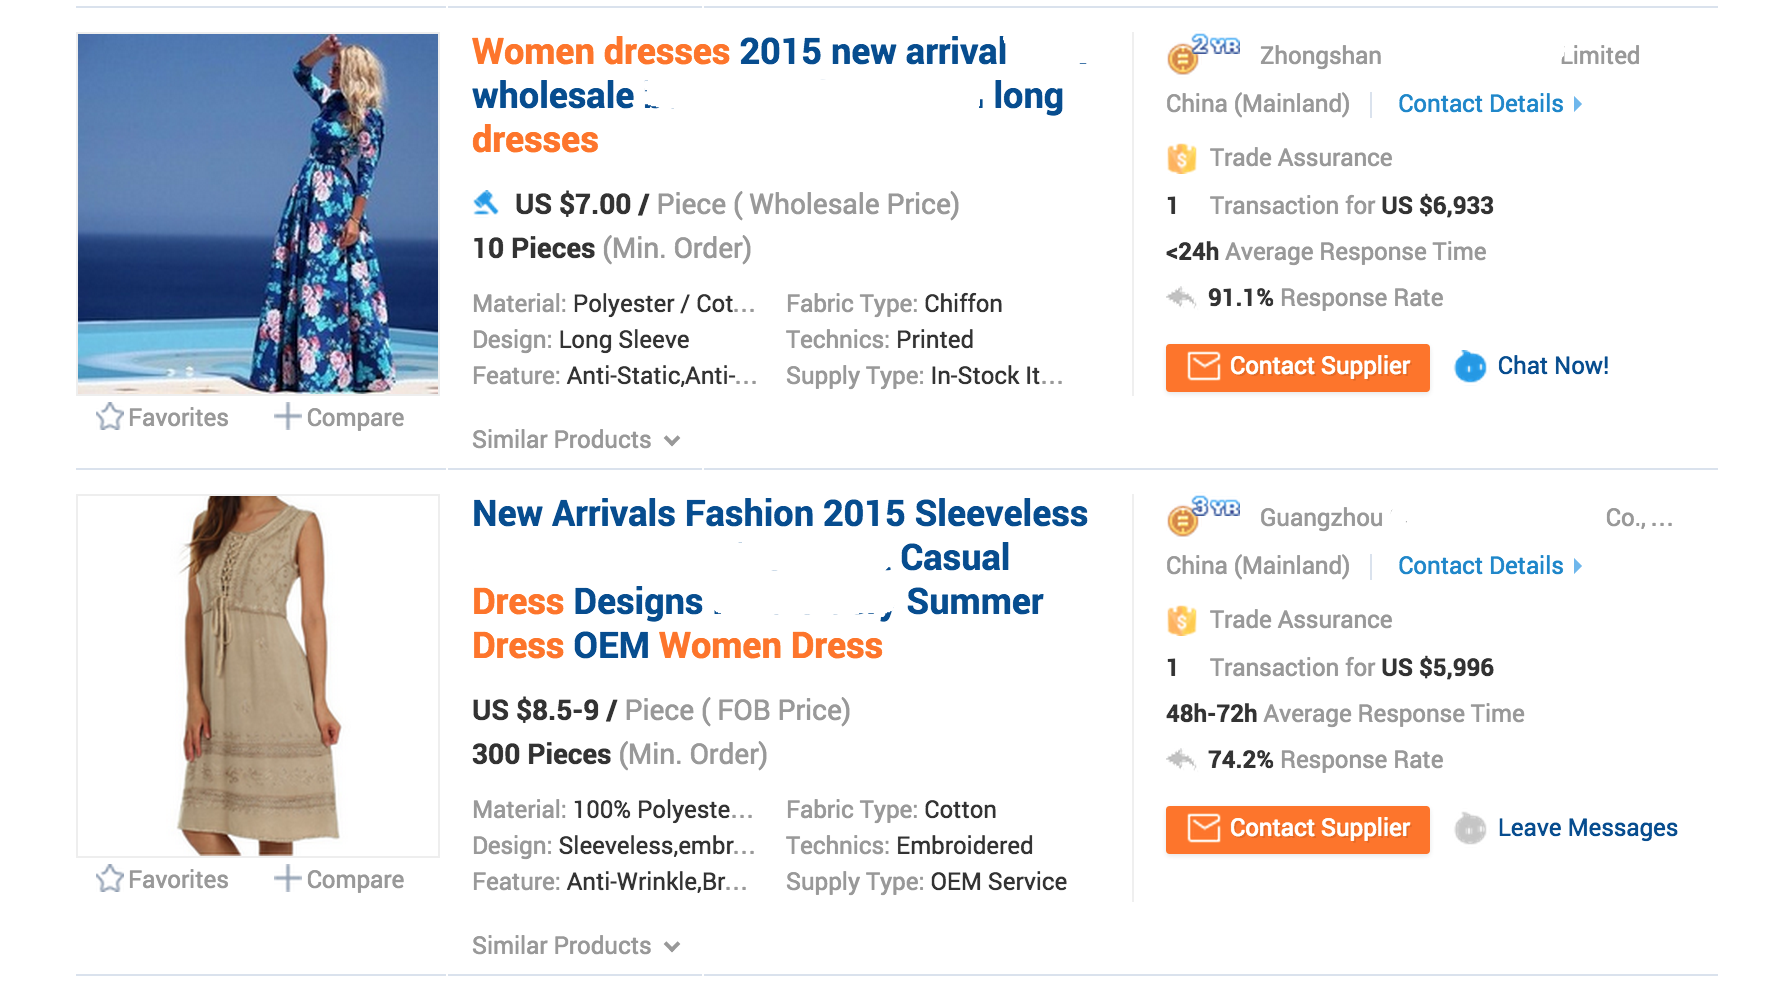Viewport: 1782px width, 994px height.
Task: Click the blue Chat Now icon
Action: click(x=1470, y=366)
